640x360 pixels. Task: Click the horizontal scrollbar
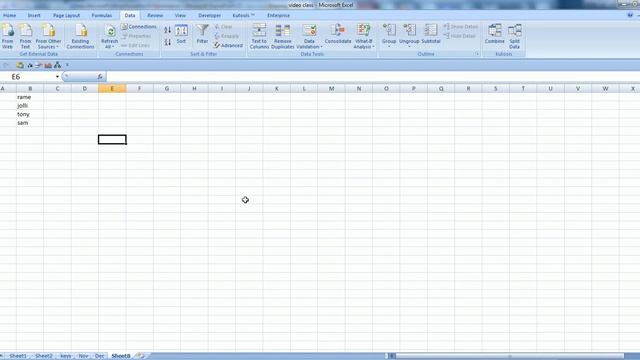(x=510, y=356)
